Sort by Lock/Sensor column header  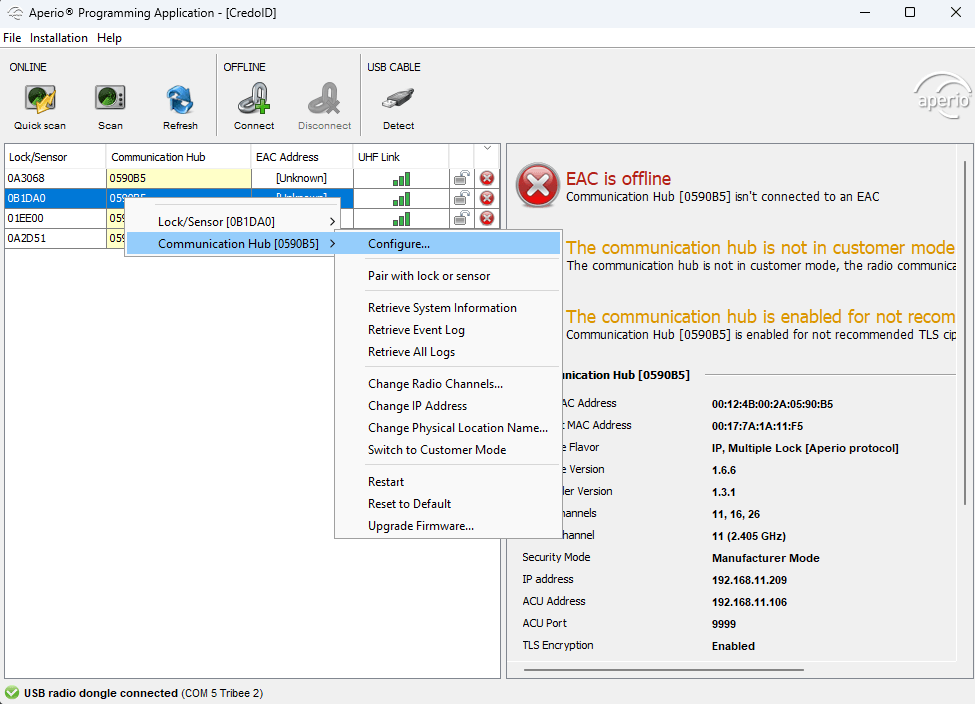tap(55, 157)
